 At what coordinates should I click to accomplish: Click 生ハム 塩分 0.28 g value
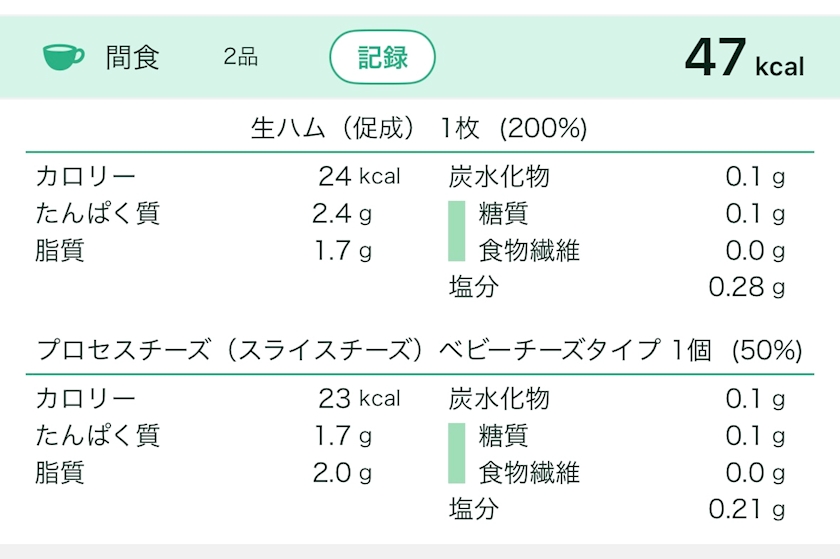tap(746, 288)
